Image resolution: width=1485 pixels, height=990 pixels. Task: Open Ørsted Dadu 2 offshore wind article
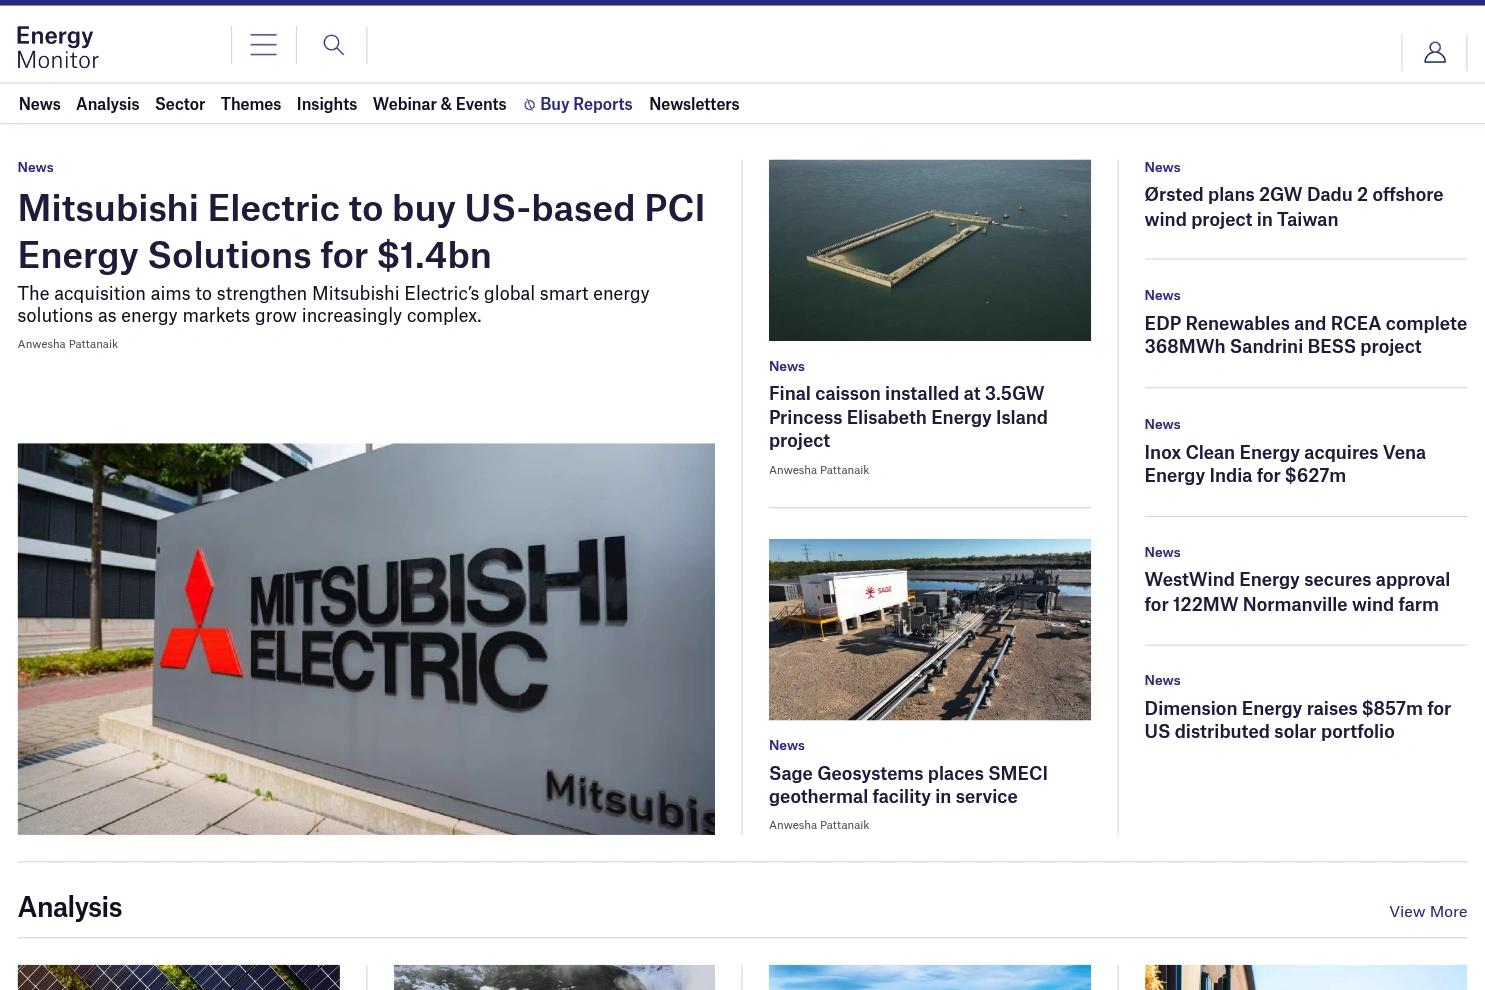click(1294, 207)
